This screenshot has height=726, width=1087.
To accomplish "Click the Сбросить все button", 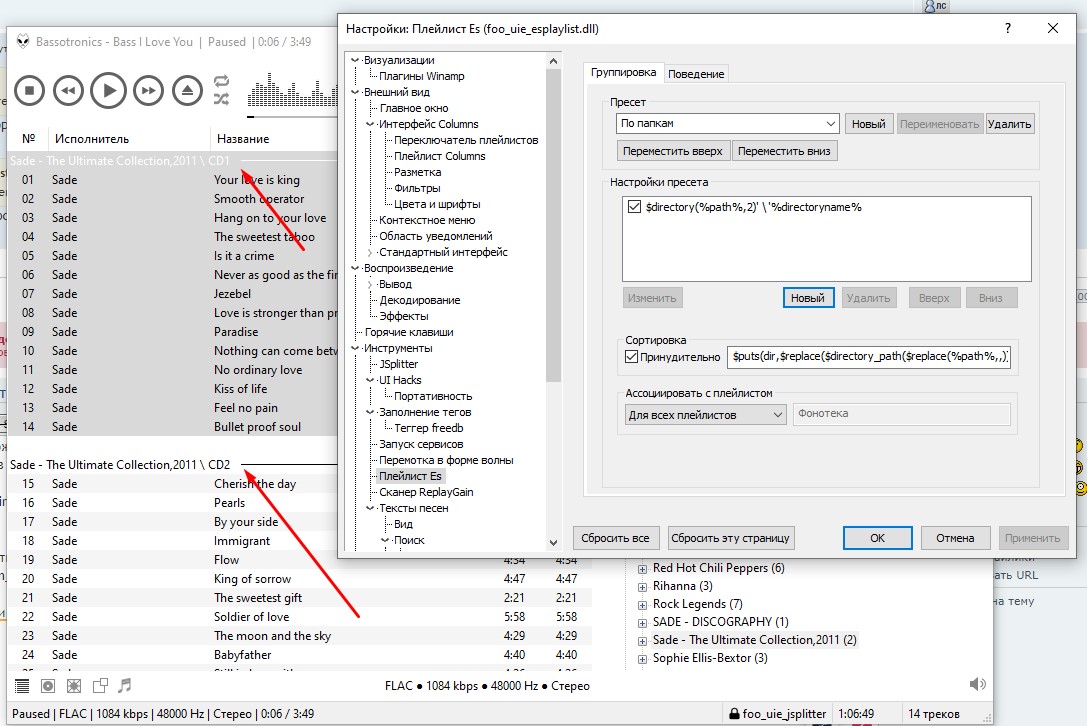I will point(617,538).
